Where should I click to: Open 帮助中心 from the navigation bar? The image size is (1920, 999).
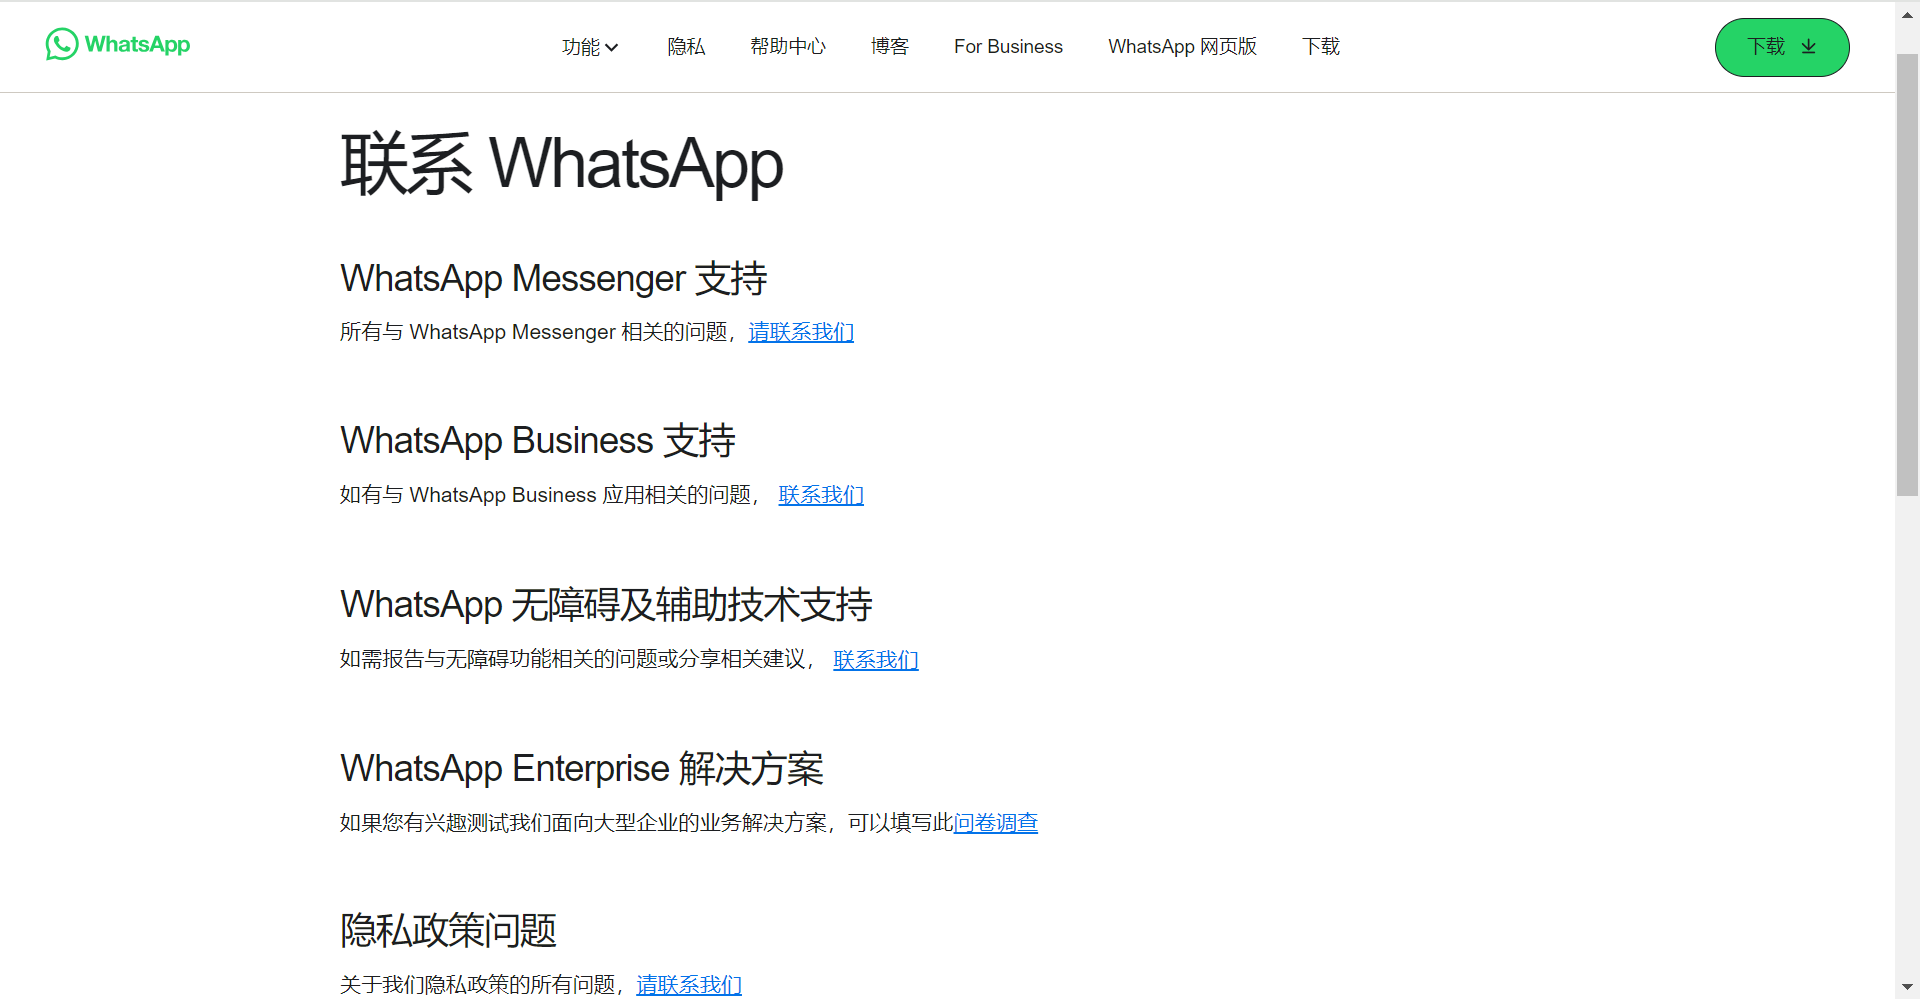788,47
